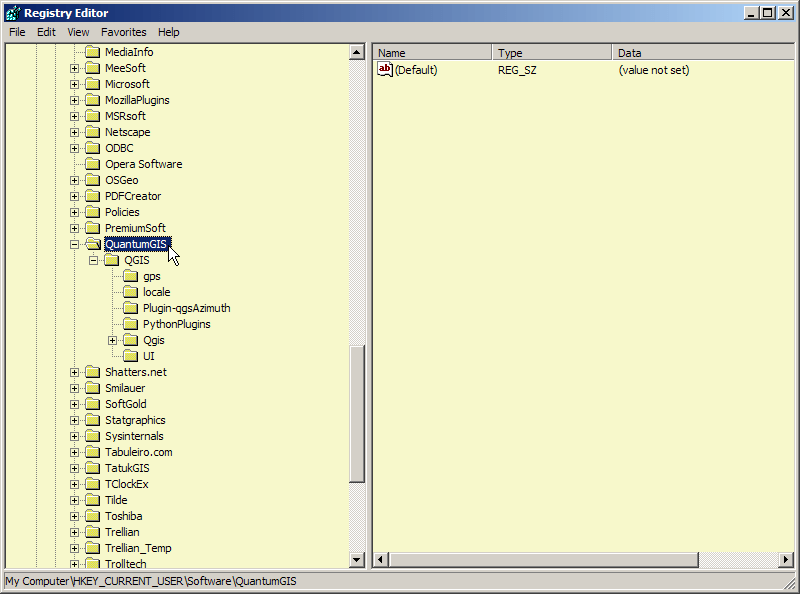Expand the MeeSoft key

(74, 68)
